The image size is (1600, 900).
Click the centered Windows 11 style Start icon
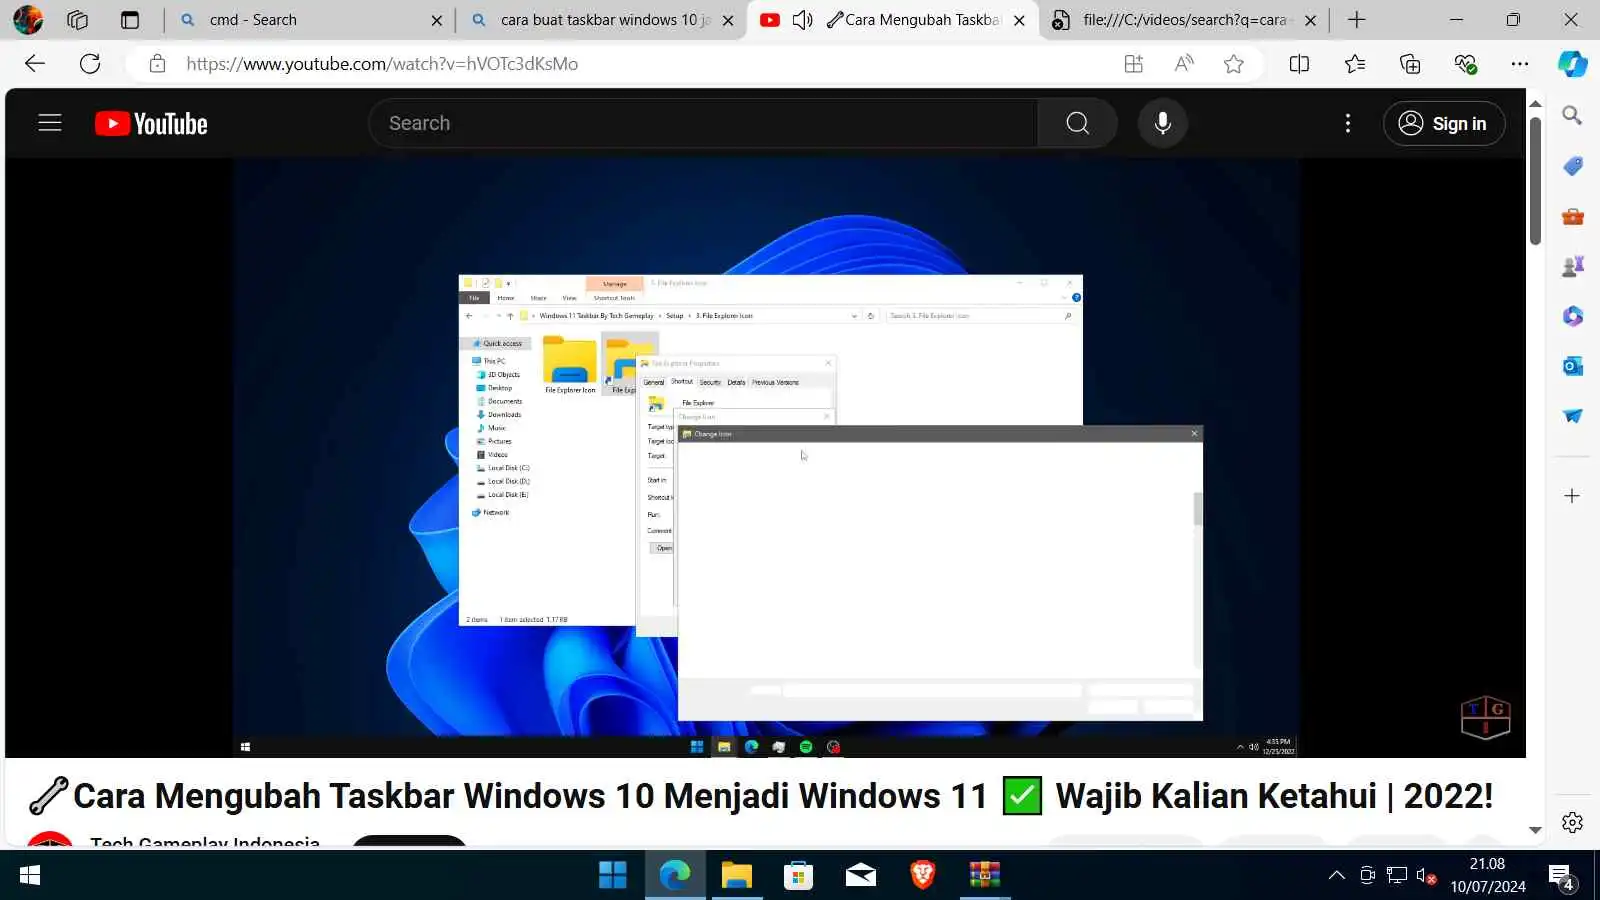(x=612, y=876)
